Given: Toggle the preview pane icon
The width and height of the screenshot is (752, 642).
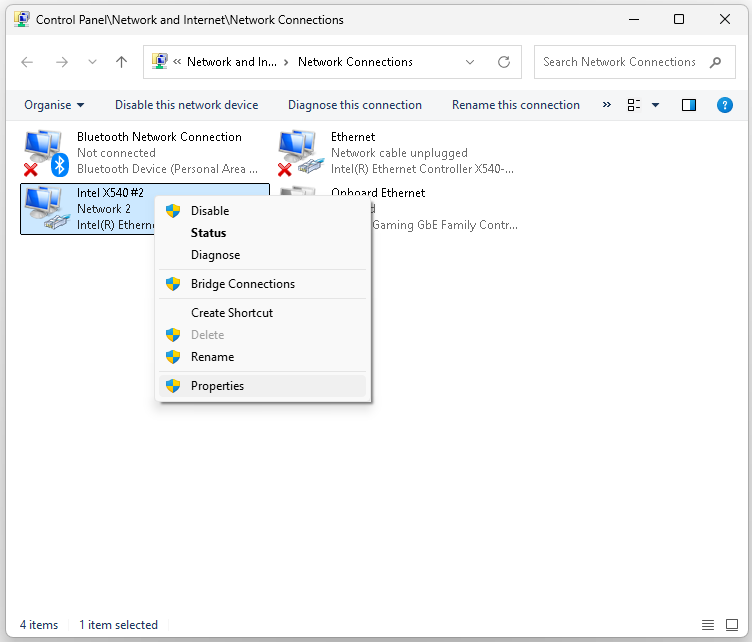Looking at the screenshot, I should (689, 105).
